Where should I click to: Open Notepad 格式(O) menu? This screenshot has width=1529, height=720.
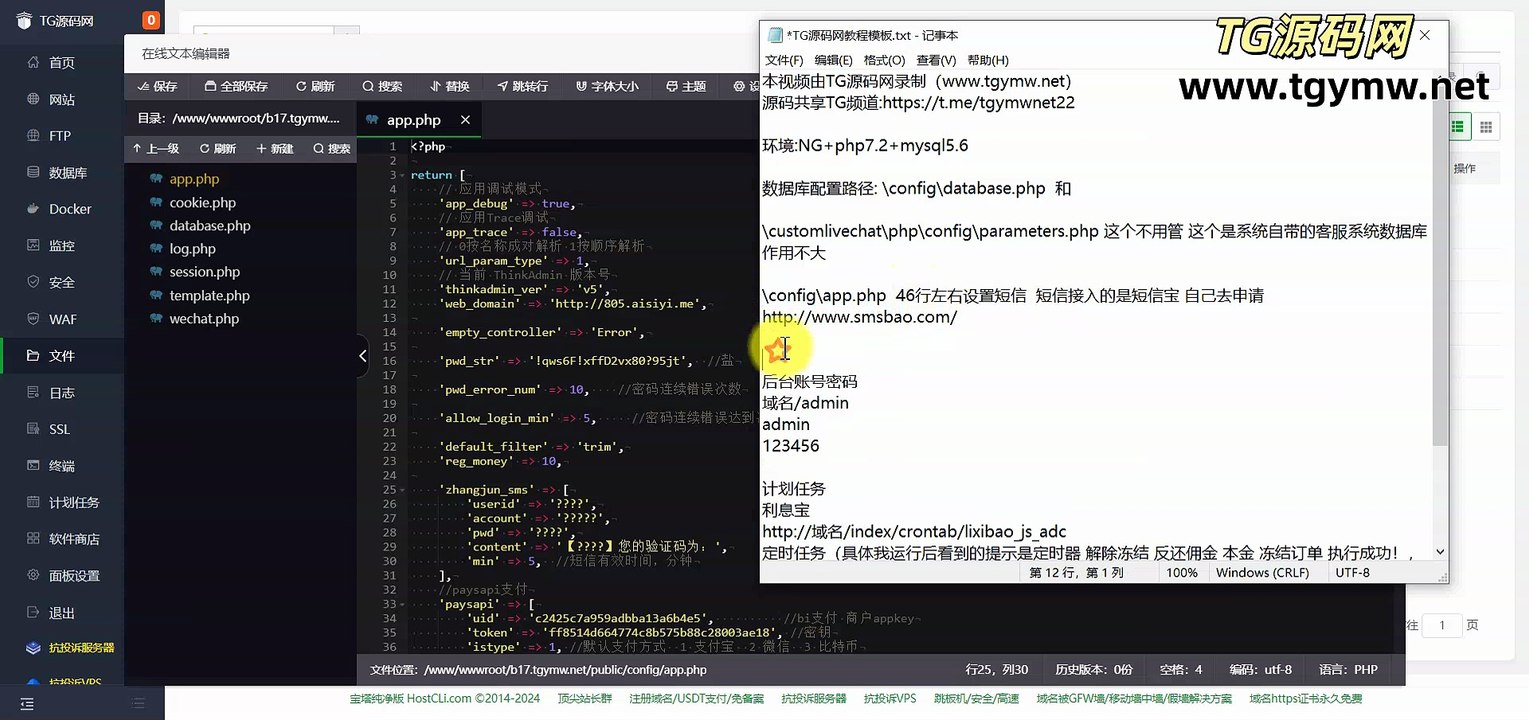point(884,60)
